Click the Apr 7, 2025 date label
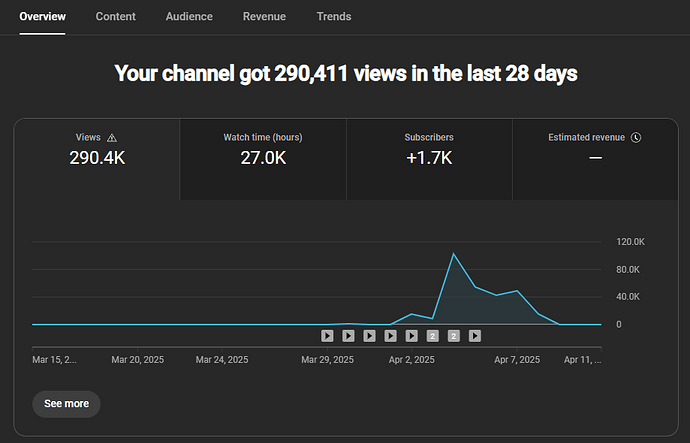690x443 pixels. (517, 360)
